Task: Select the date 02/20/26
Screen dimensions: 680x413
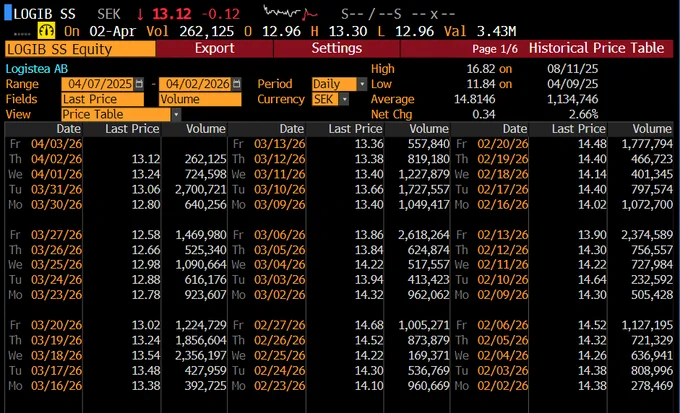Action: (x=503, y=144)
